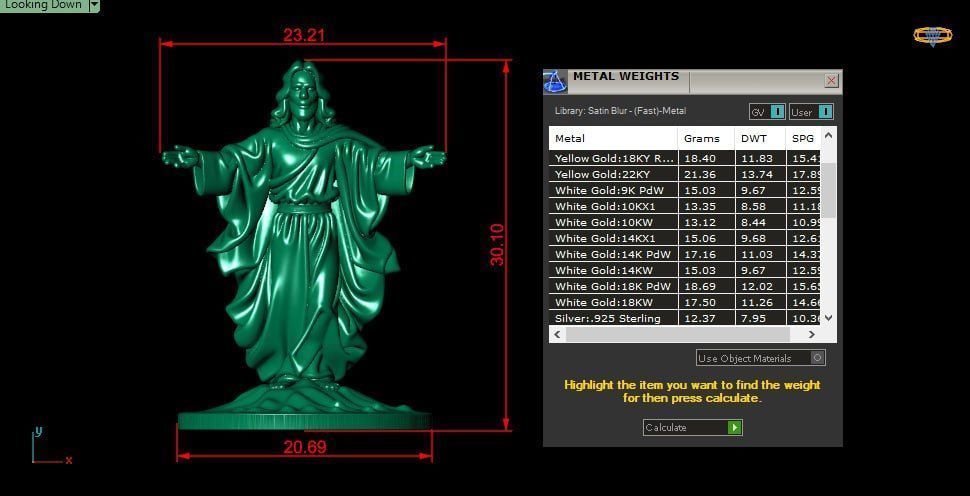Screen dimensions: 970x496
Task: Select the White Gold:14KW row
Action: click(x=685, y=271)
